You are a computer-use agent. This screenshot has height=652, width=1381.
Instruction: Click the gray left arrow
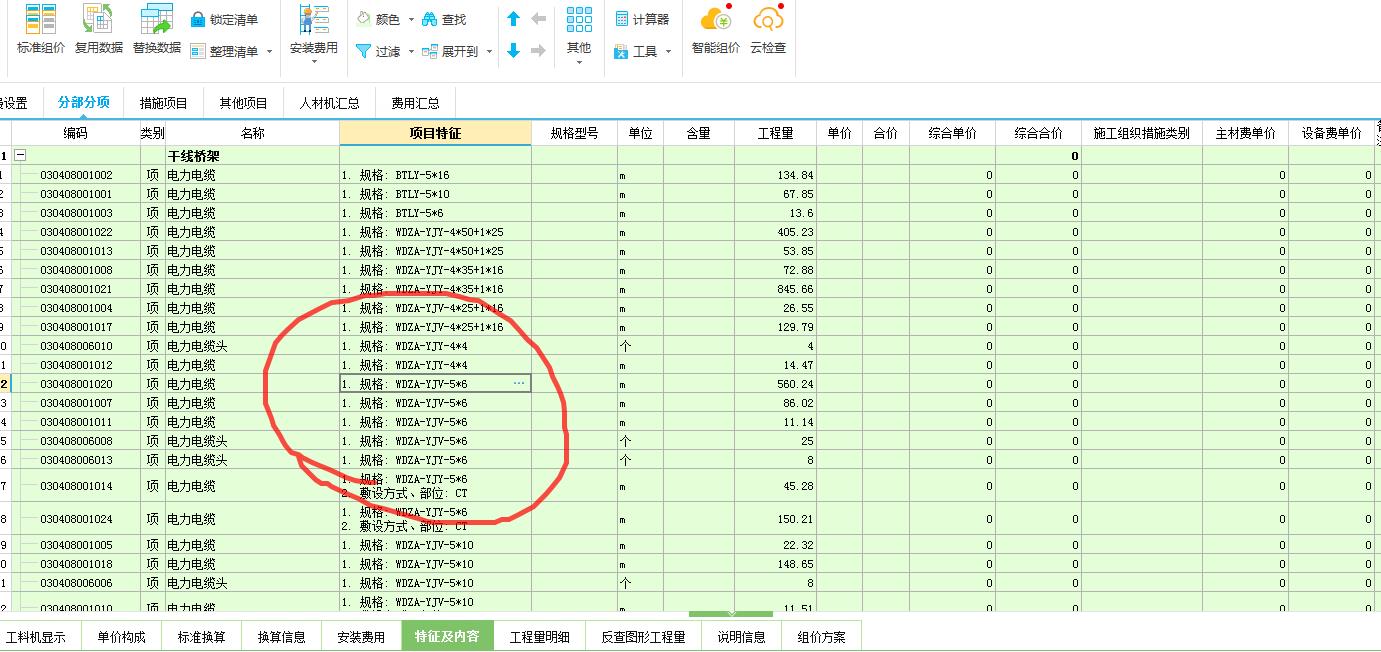click(539, 19)
